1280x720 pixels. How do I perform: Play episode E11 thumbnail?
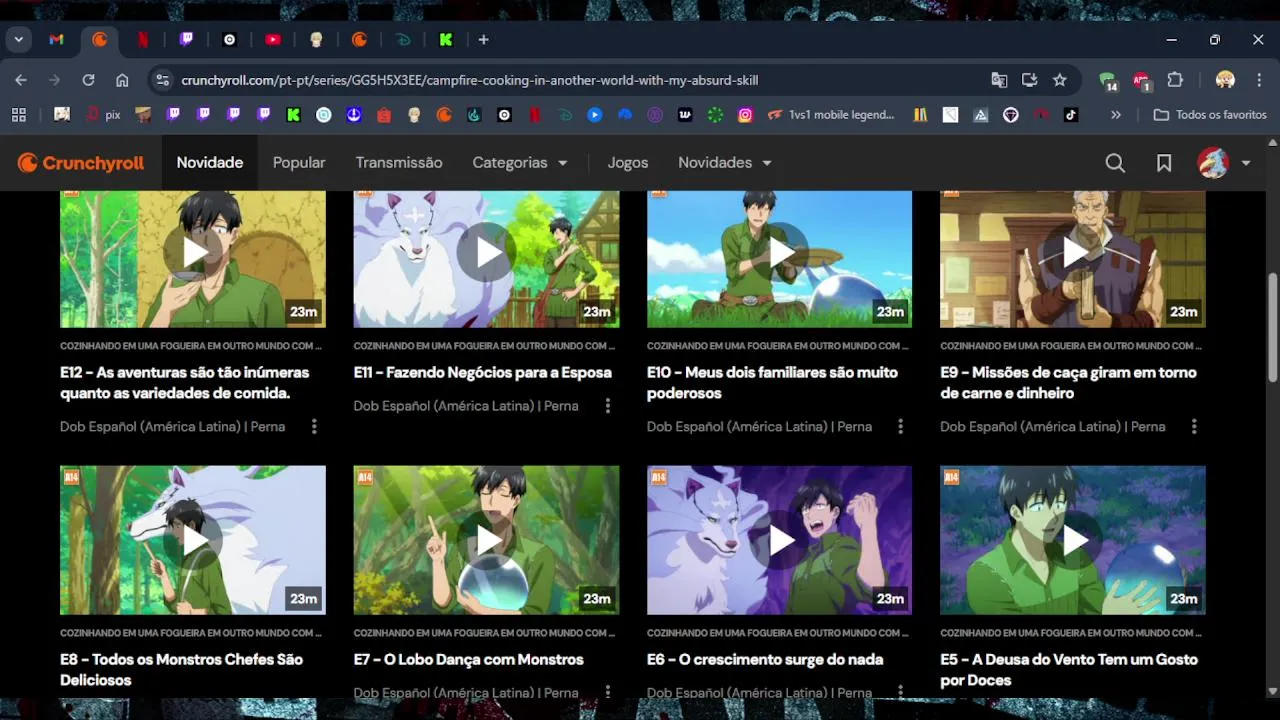[x=486, y=259]
